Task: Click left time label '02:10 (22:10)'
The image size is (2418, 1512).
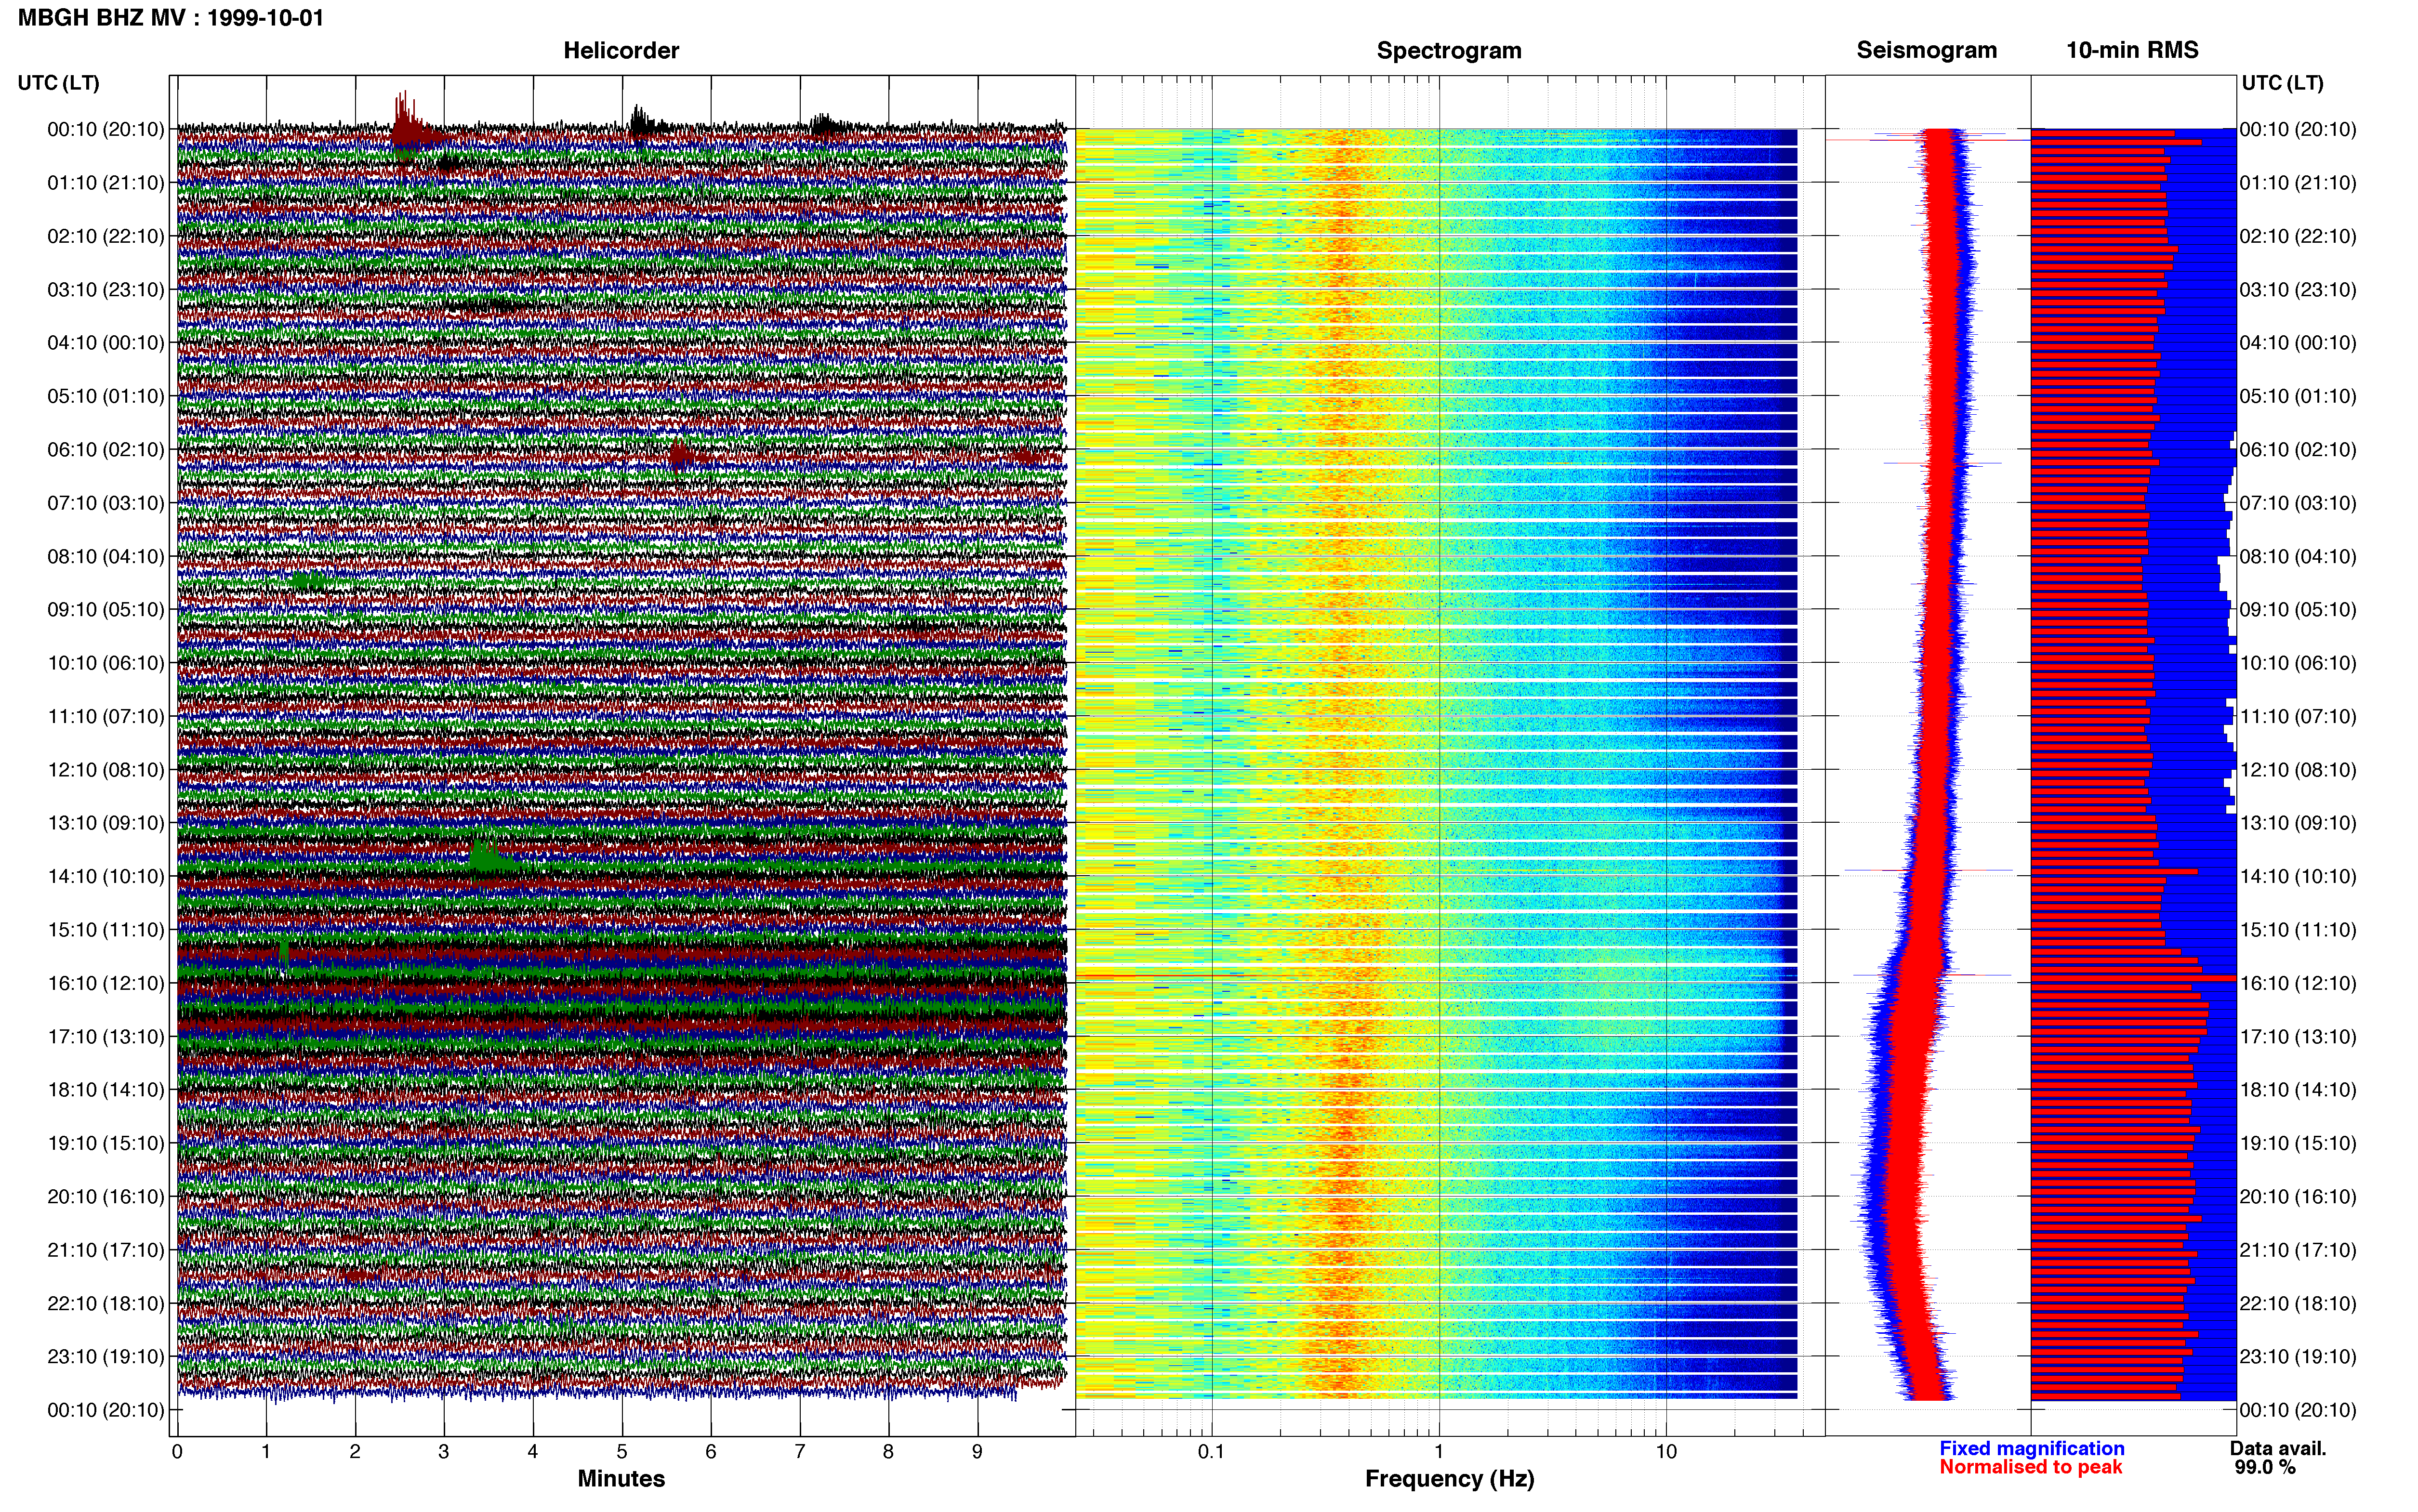Action: click(x=106, y=236)
